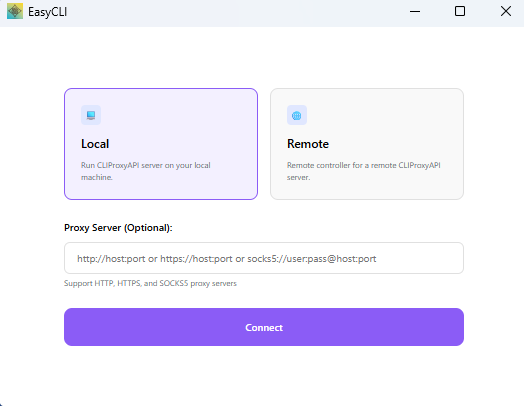Viewport: 524px width, 406px height.
Task: Select the Local mode card
Action: pyautogui.click(x=161, y=144)
